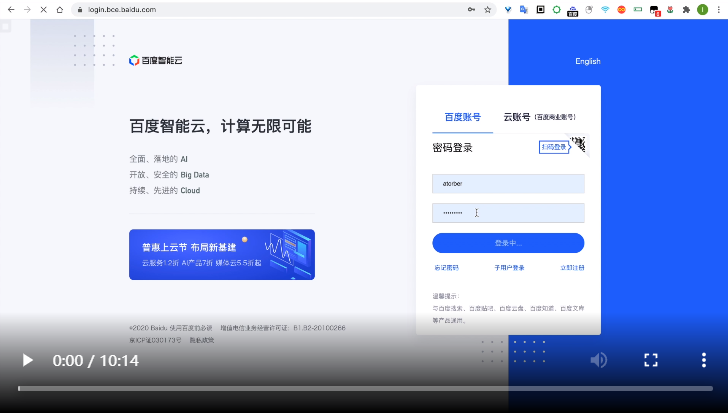Open the 普惠上云节 promotional banner
The width and height of the screenshot is (728, 414).
[222, 254]
